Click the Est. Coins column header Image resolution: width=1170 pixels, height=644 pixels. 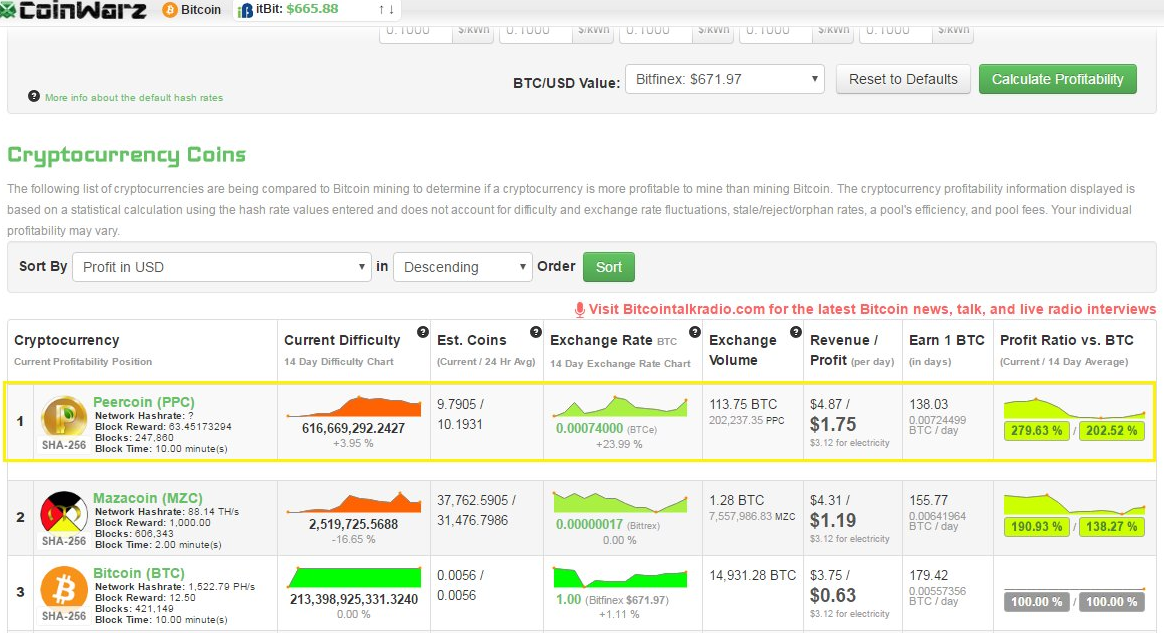point(472,340)
